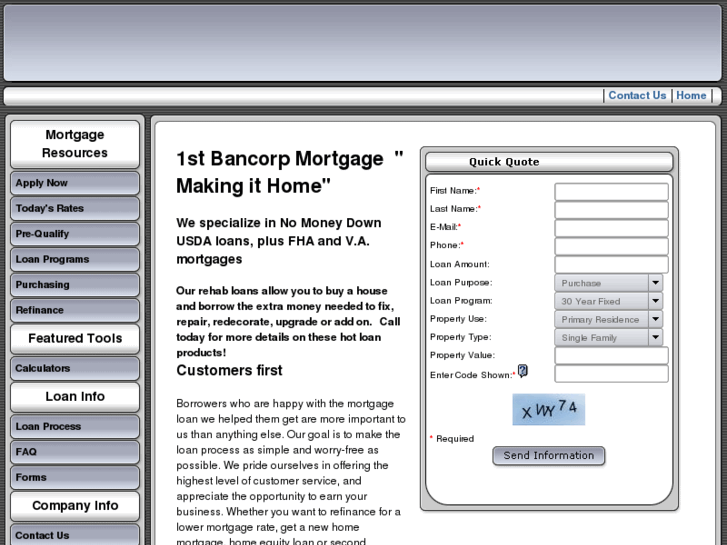Viewport: 727px width, 545px height.
Task: Click the Quick Quote form header
Action: pos(549,162)
